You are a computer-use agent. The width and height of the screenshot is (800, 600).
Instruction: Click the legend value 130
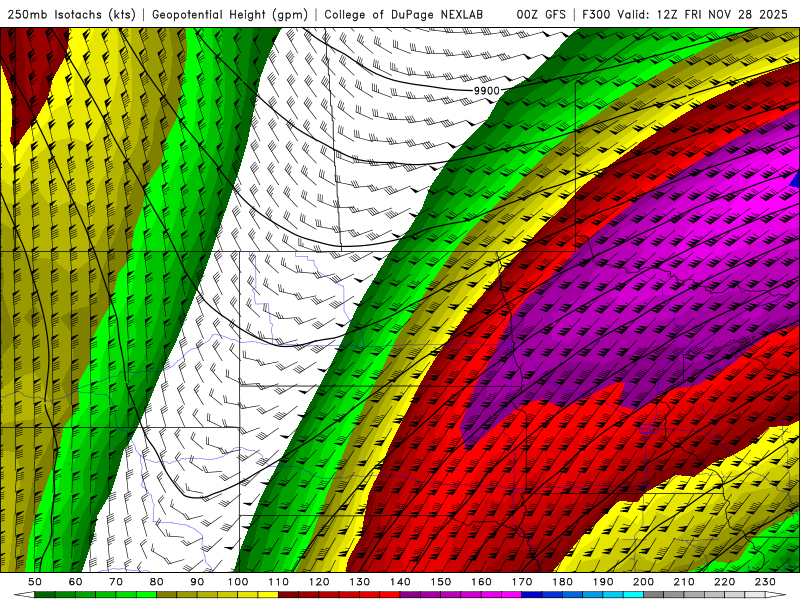click(x=360, y=582)
